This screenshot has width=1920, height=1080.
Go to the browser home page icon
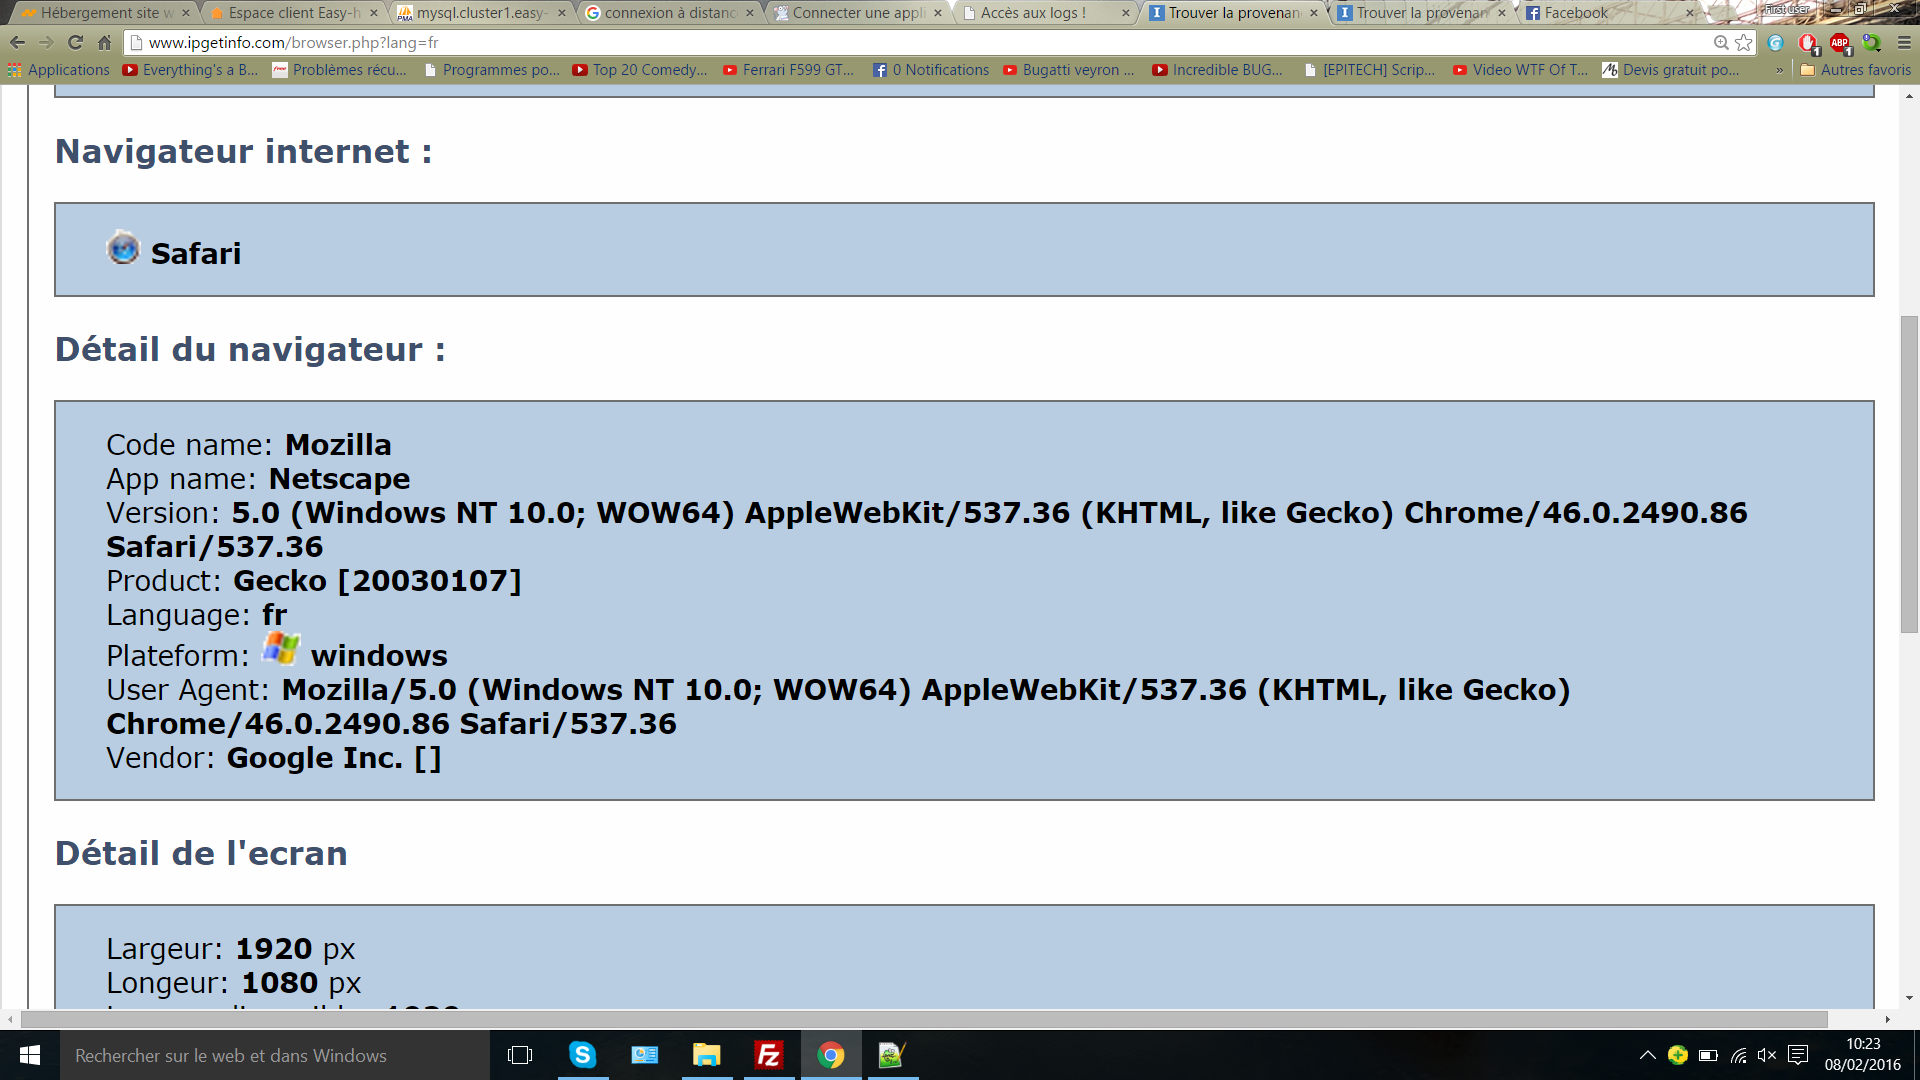pyautogui.click(x=104, y=43)
